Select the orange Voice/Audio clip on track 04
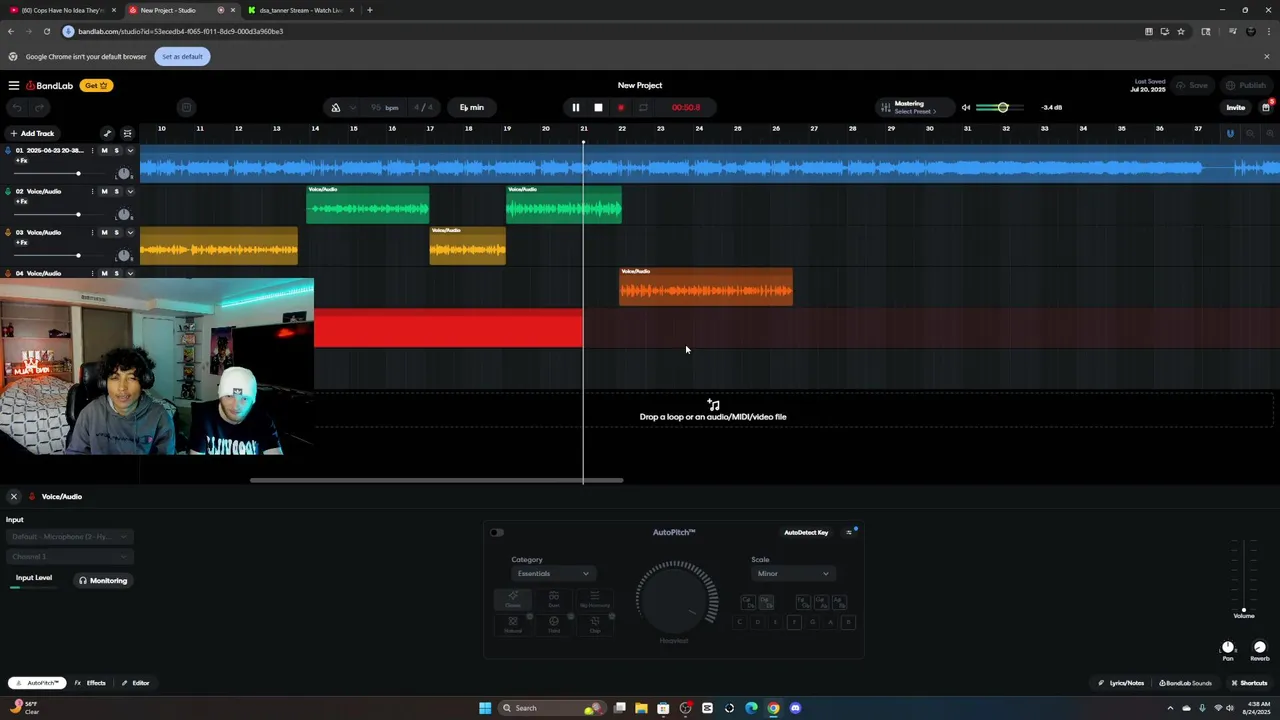 pos(706,286)
